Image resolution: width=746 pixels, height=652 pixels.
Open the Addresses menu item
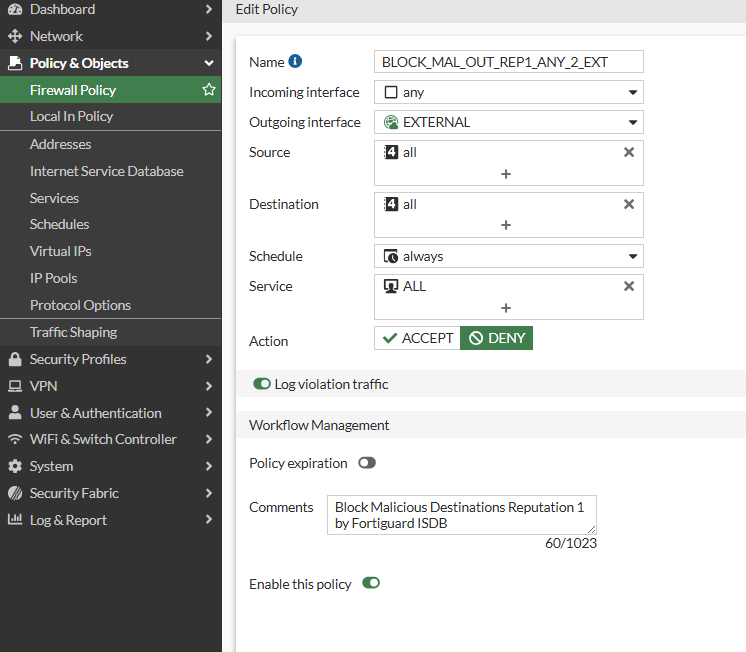pos(61,144)
